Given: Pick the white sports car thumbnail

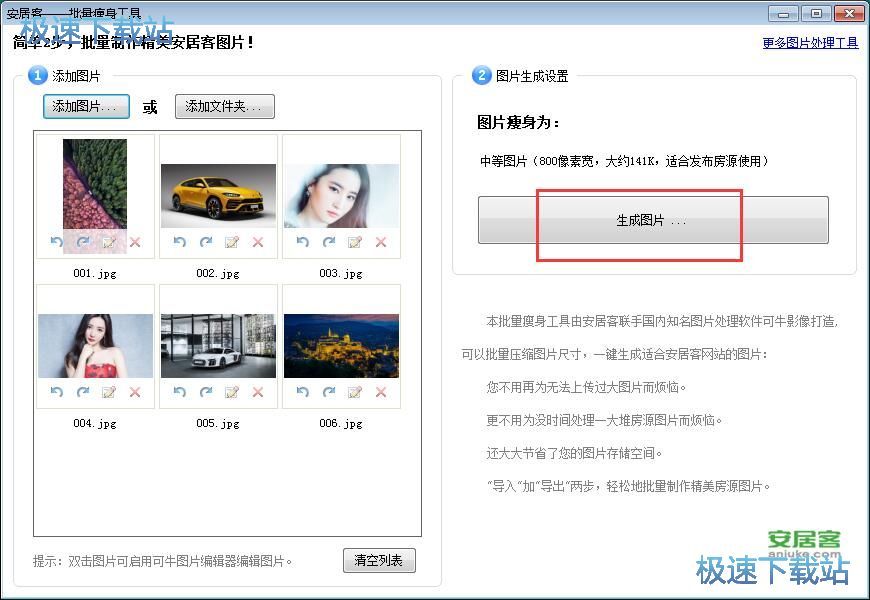Looking at the screenshot, I should pos(218,346).
